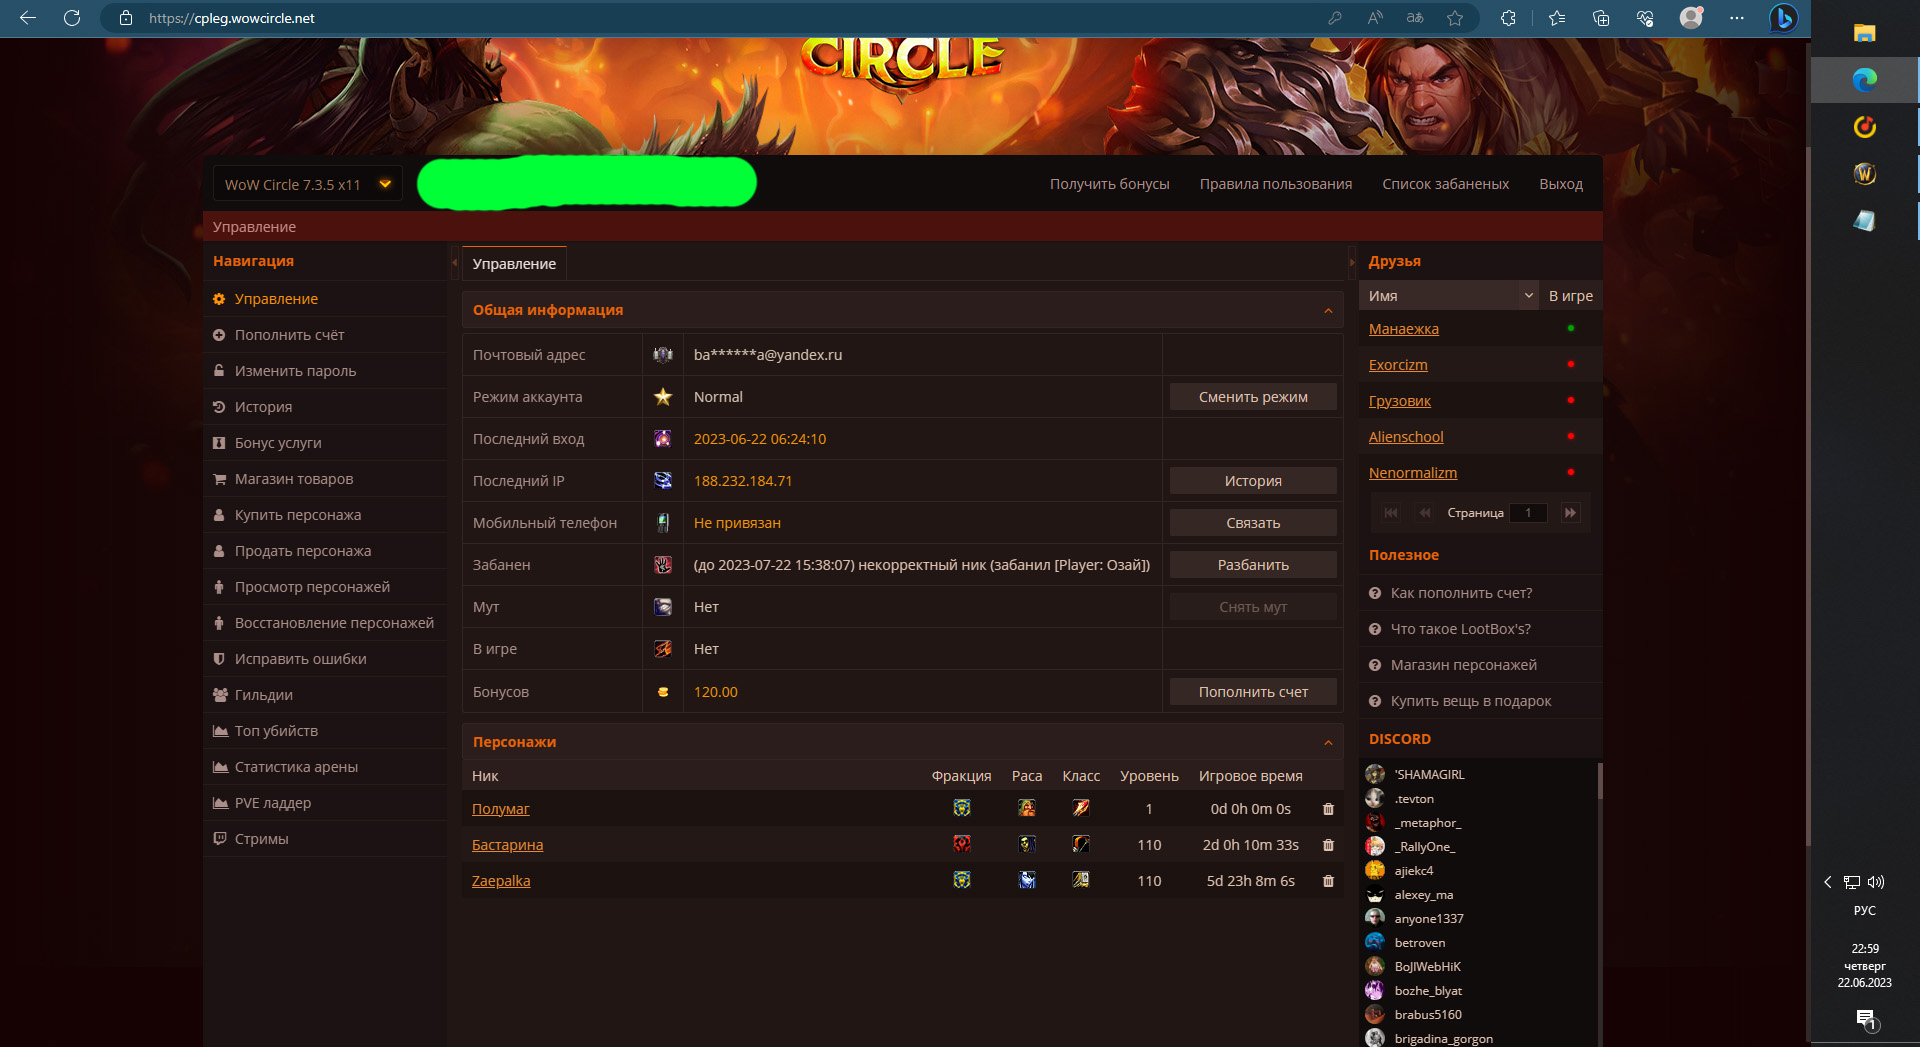Click the friends Страница number field
The image size is (1920, 1047).
tap(1528, 513)
